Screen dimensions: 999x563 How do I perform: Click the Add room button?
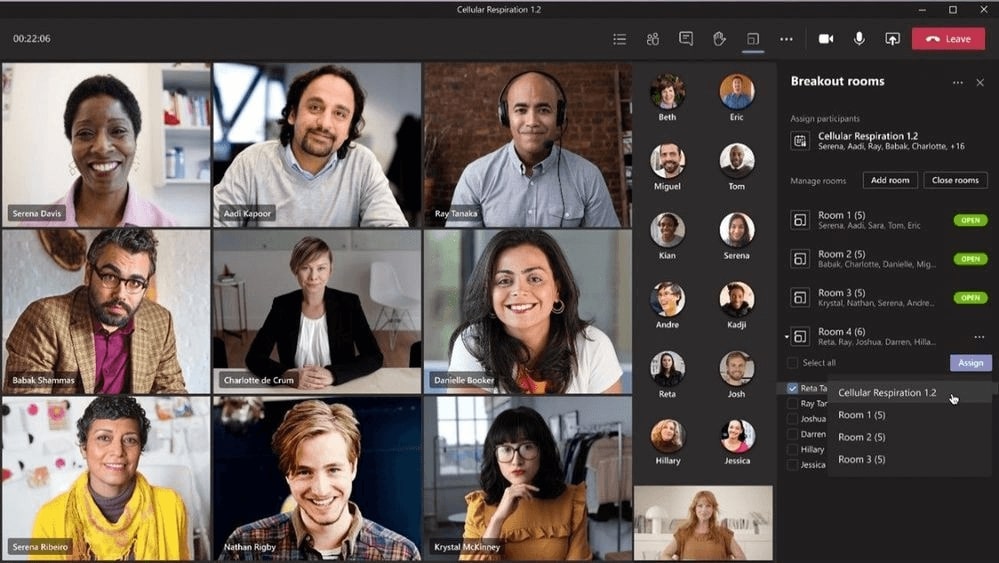[x=890, y=180]
